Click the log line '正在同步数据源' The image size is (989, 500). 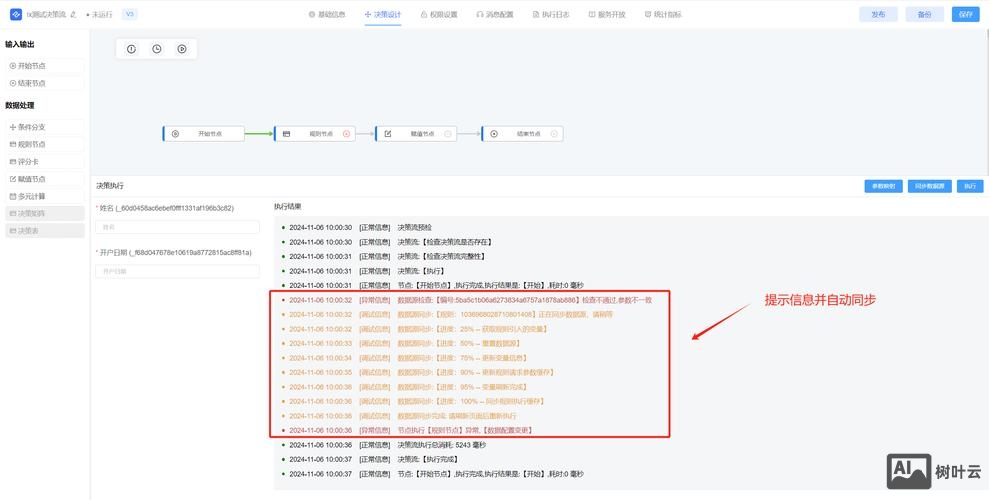coord(447,314)
